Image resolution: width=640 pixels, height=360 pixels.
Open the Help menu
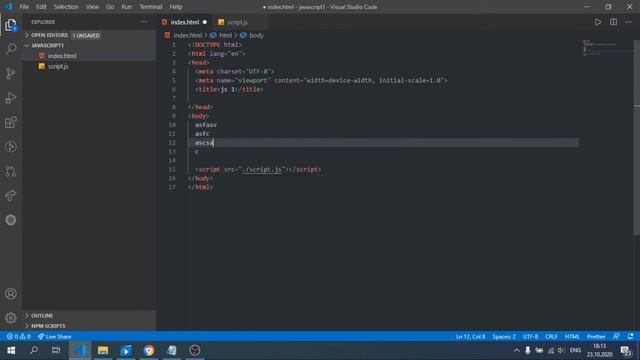coord(176,7)
